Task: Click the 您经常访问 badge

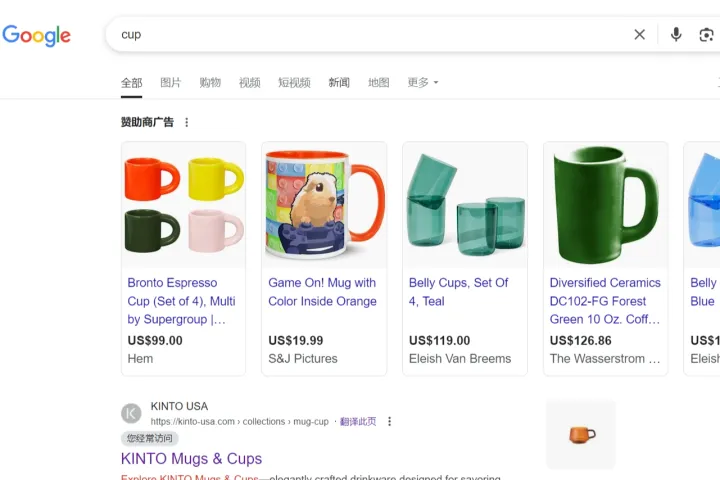Action: pyautogui.click(x=150, y=438)
